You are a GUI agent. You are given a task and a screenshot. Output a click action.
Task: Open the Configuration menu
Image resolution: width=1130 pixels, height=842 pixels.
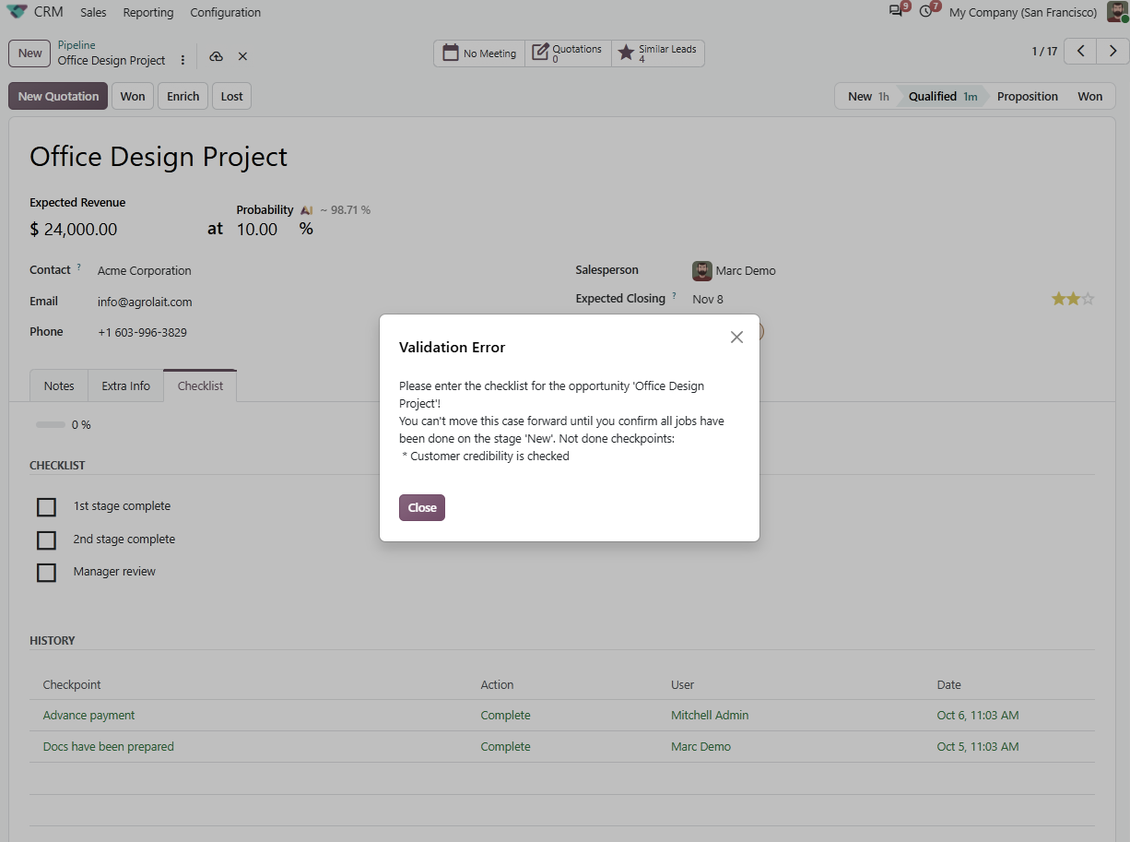coord(226,12)
